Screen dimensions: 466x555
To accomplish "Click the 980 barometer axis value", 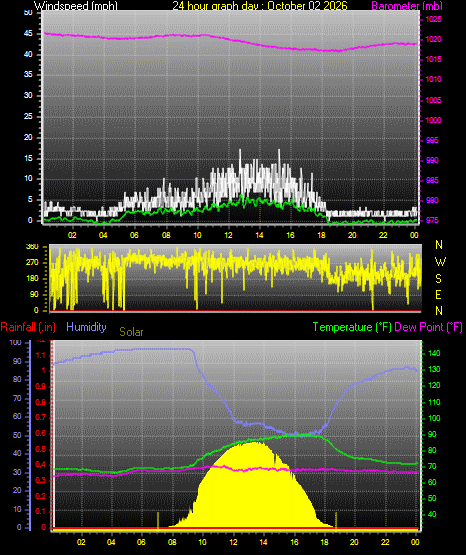I will [x=432, y=200].
